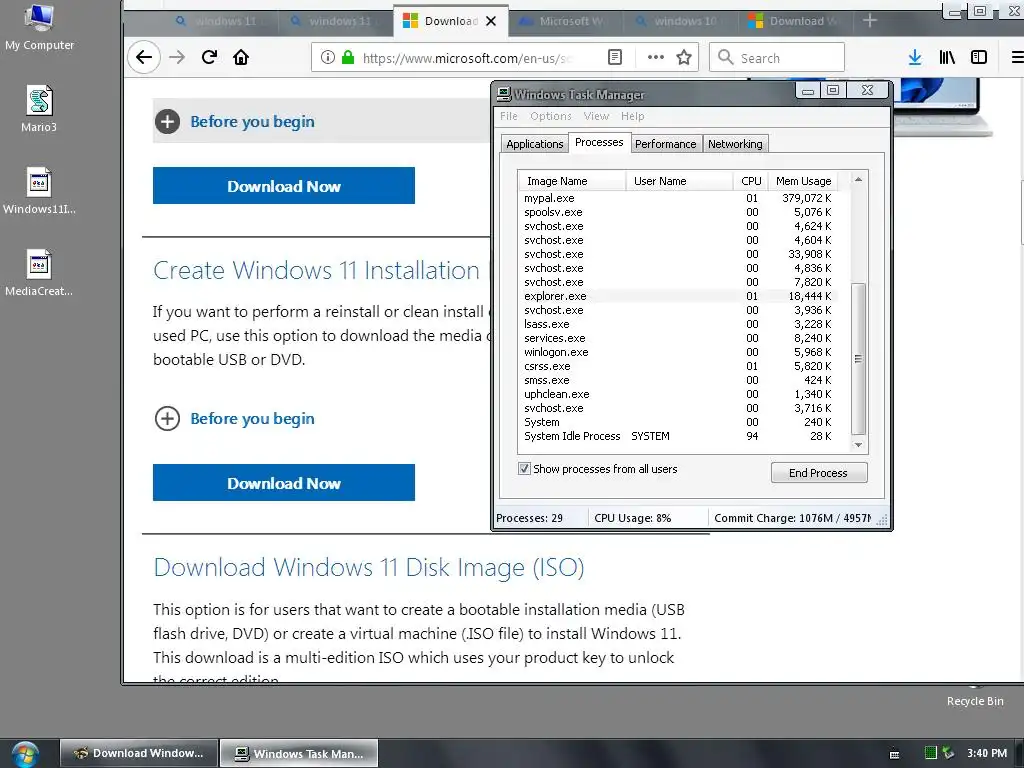The width and height of the screenshot is (1024, 768).
Task: Click the browser forward arrow
Action: coord(177,57)
